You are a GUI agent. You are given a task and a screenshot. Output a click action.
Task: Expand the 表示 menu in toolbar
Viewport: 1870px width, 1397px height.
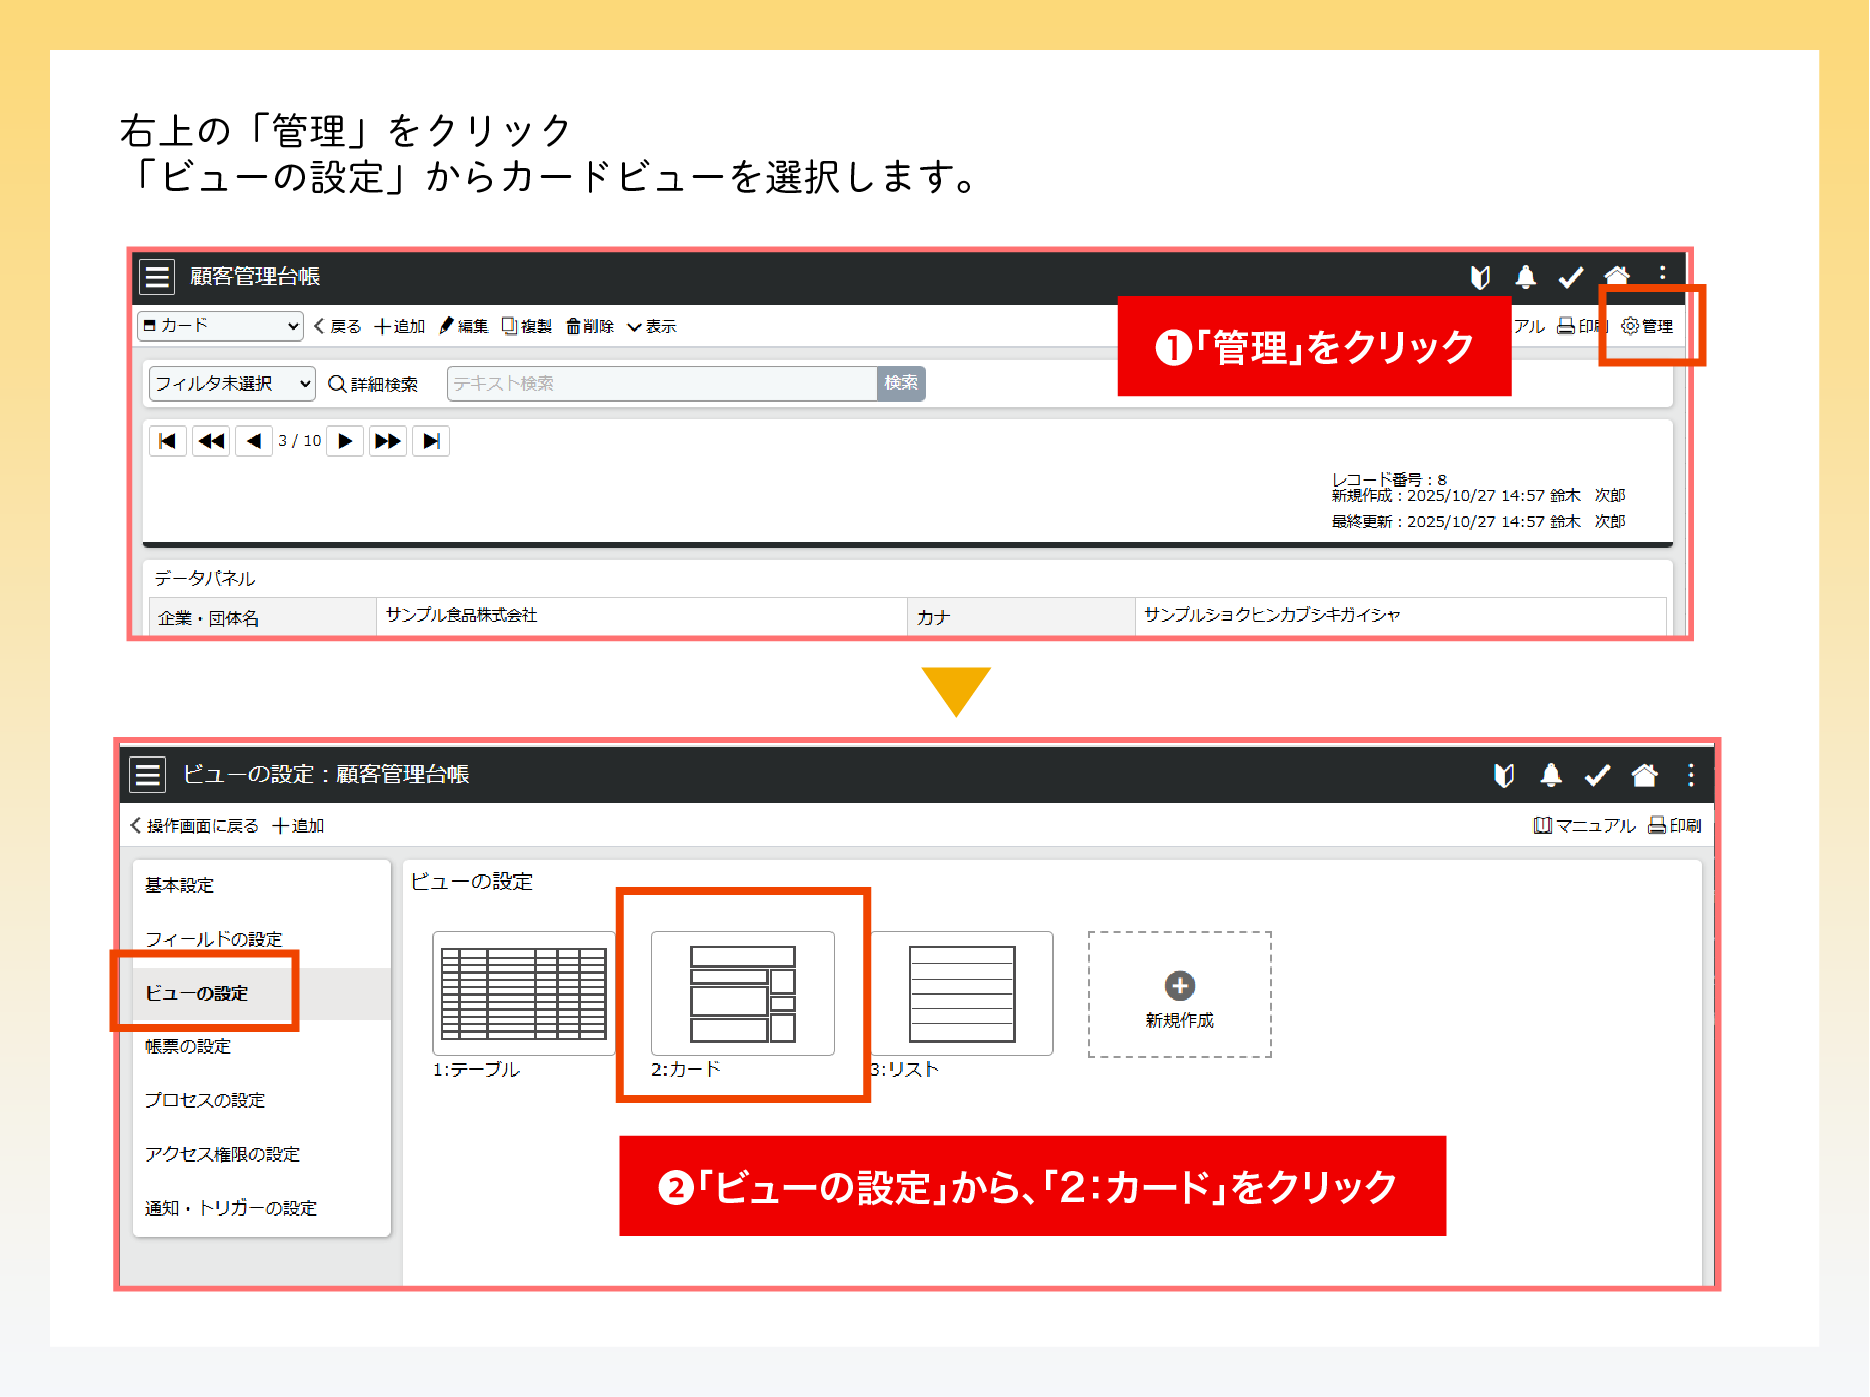coord(652,327)
